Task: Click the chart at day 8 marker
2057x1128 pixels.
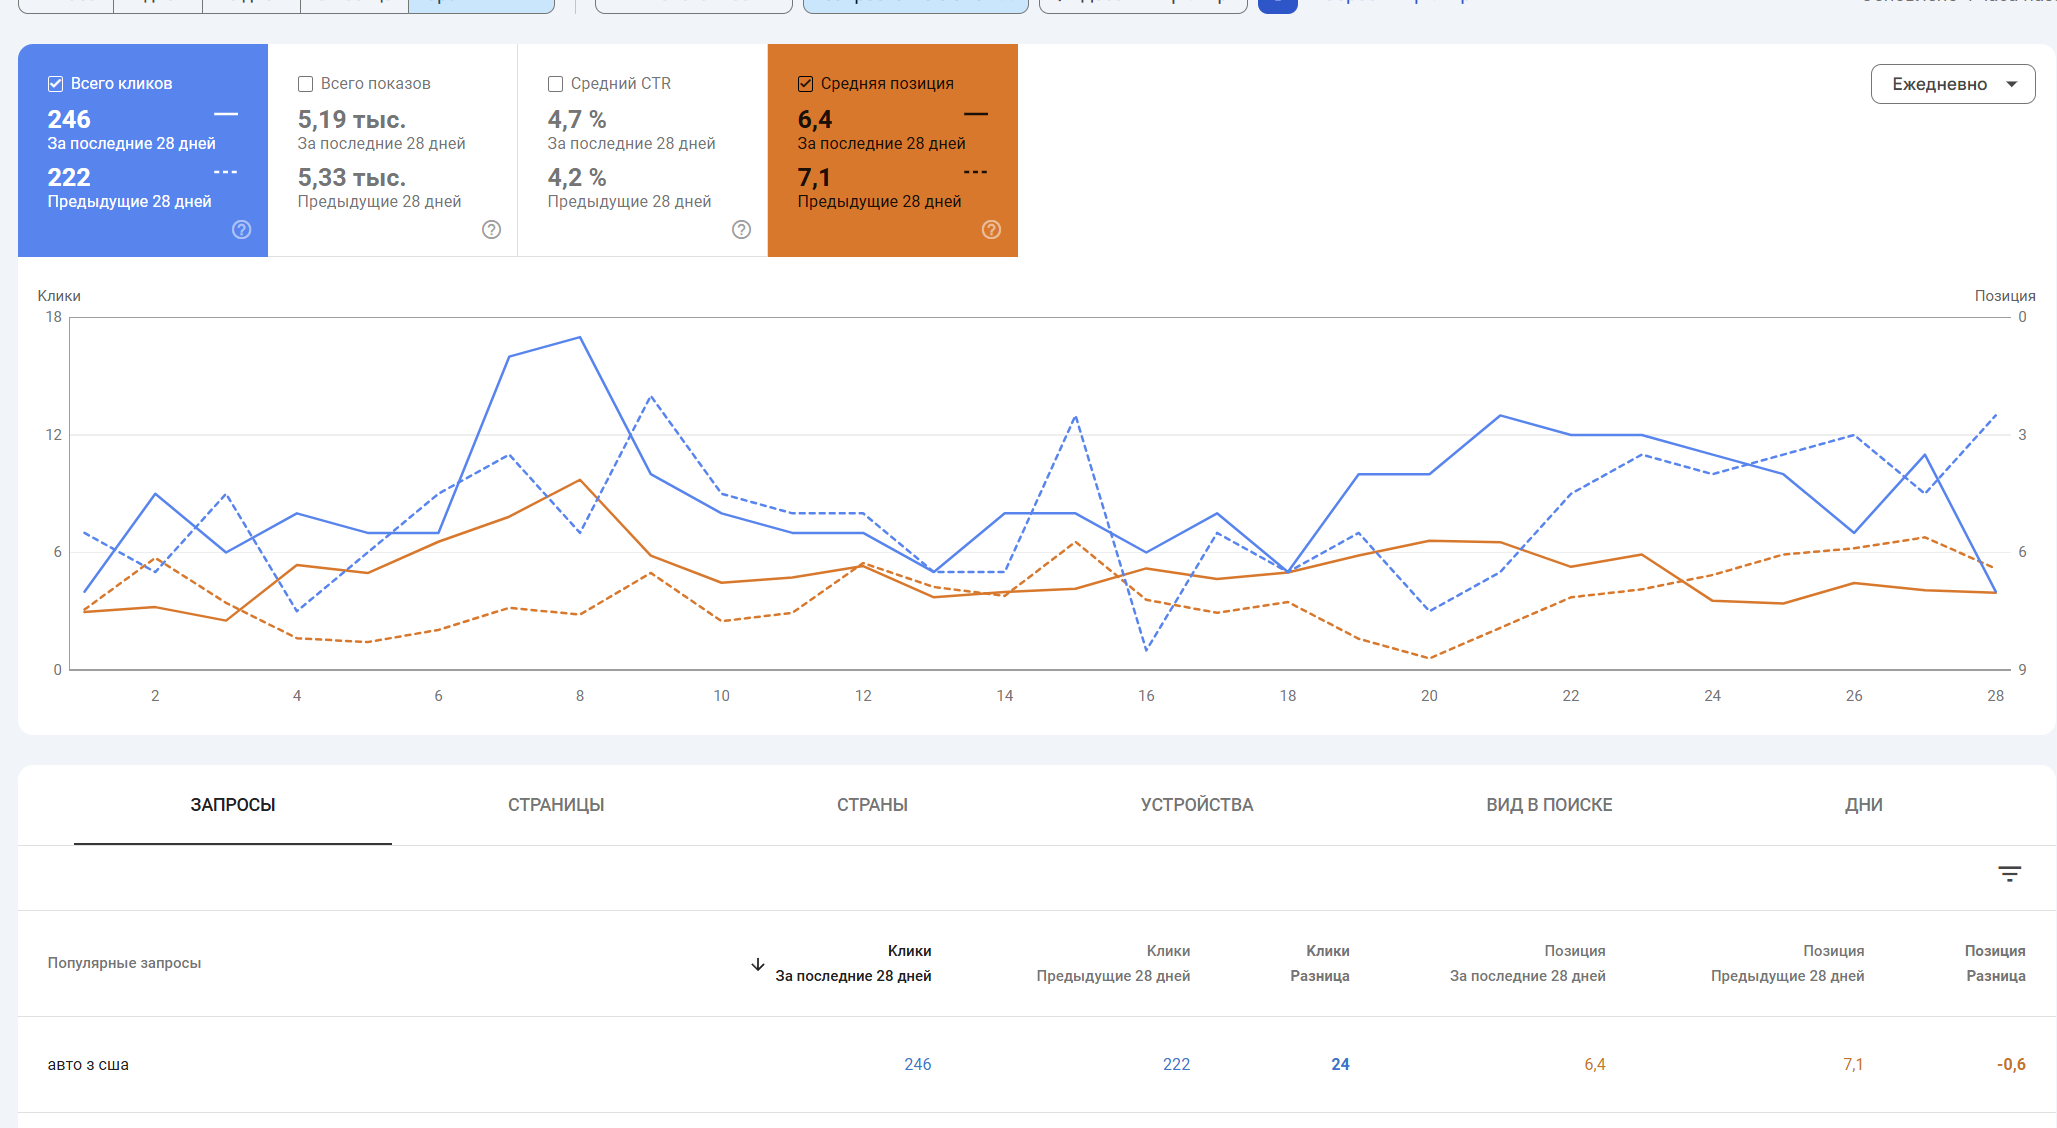Action: pyautogui.click(x=580, y=480)
